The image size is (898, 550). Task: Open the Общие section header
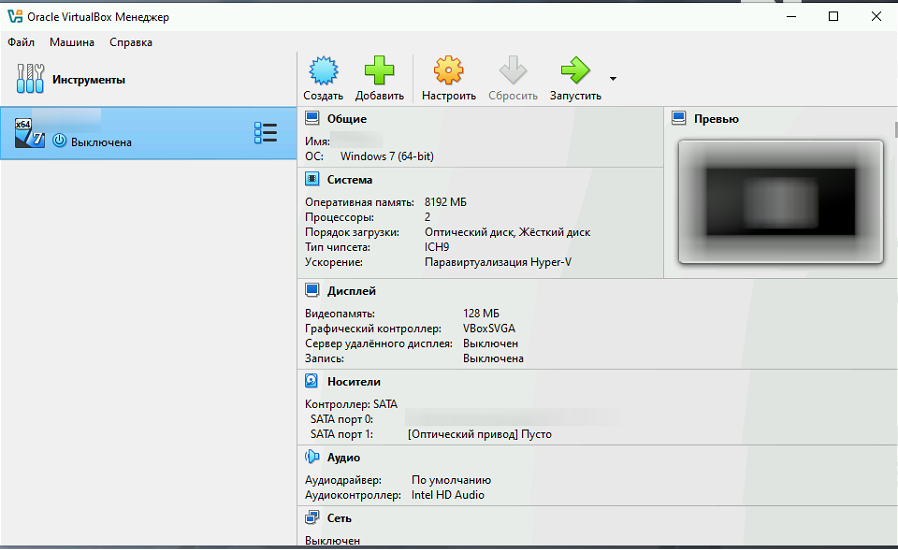point(346,119)
